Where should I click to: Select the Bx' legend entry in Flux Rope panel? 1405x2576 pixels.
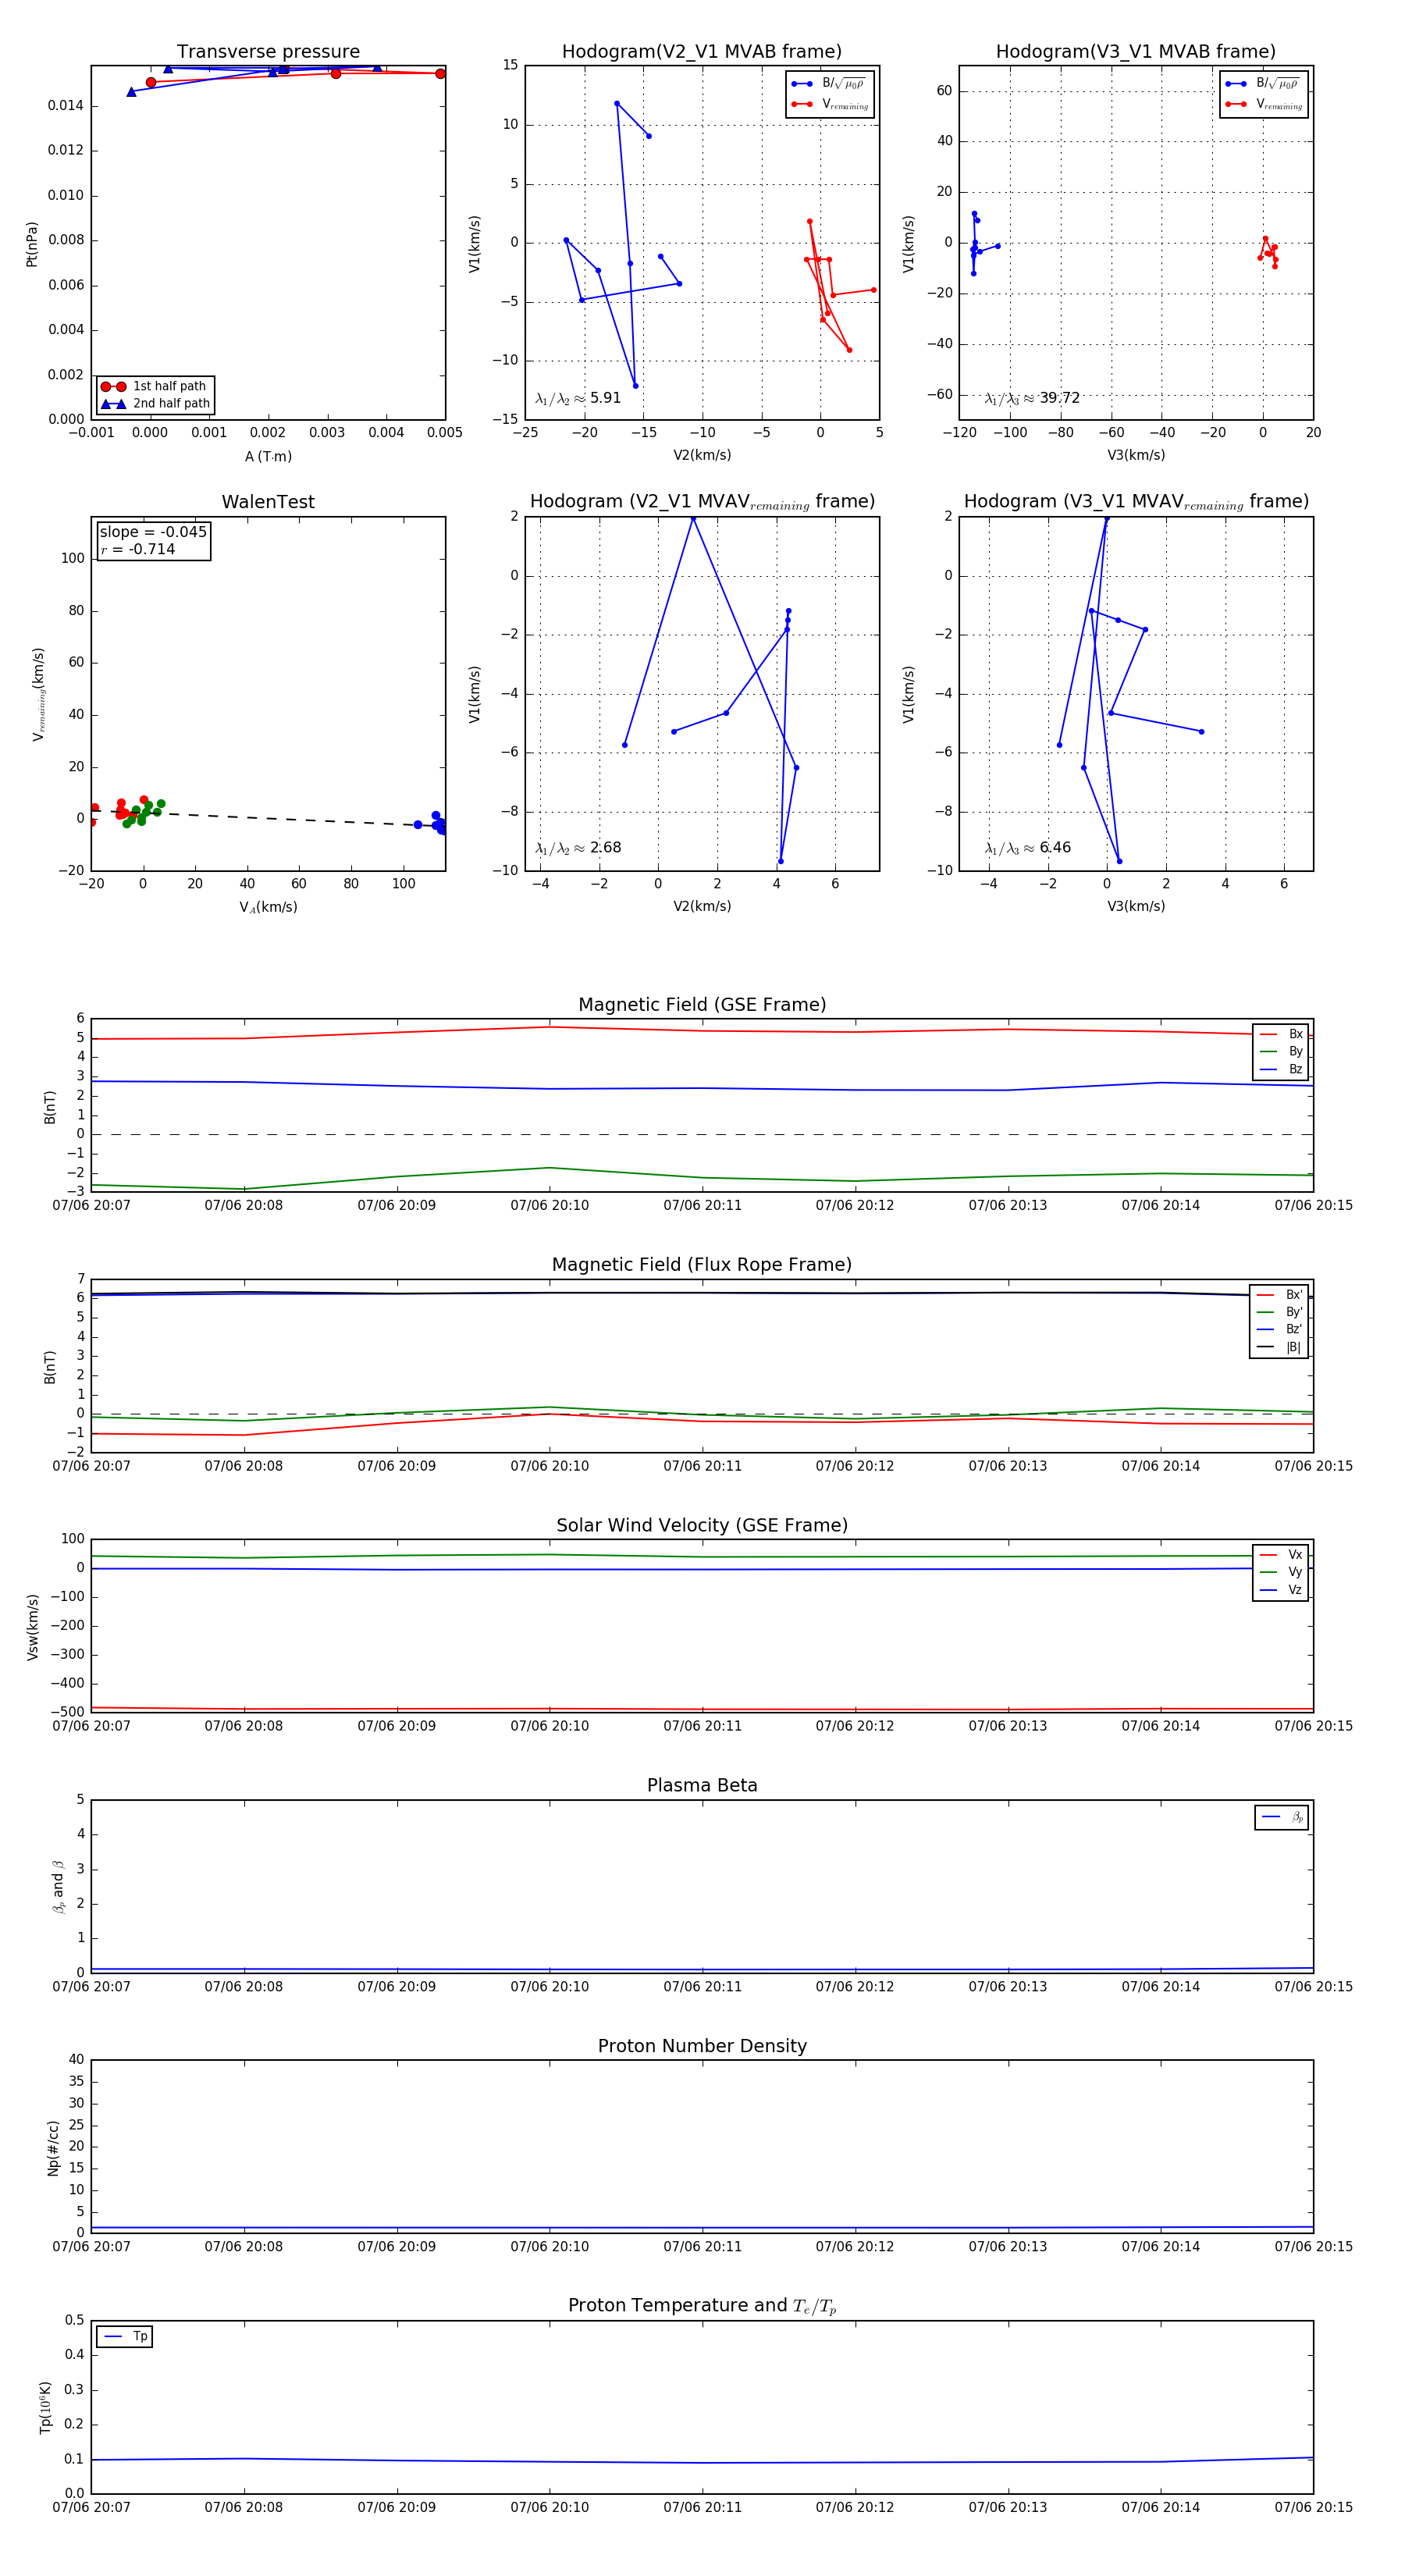pos(1279,1295)
